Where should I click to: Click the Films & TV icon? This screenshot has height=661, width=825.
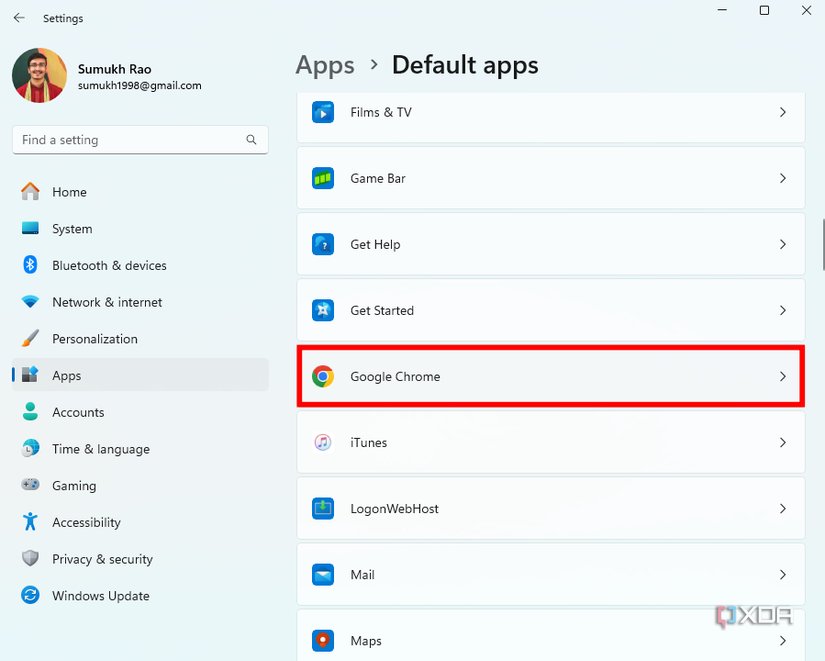point(322,112)
